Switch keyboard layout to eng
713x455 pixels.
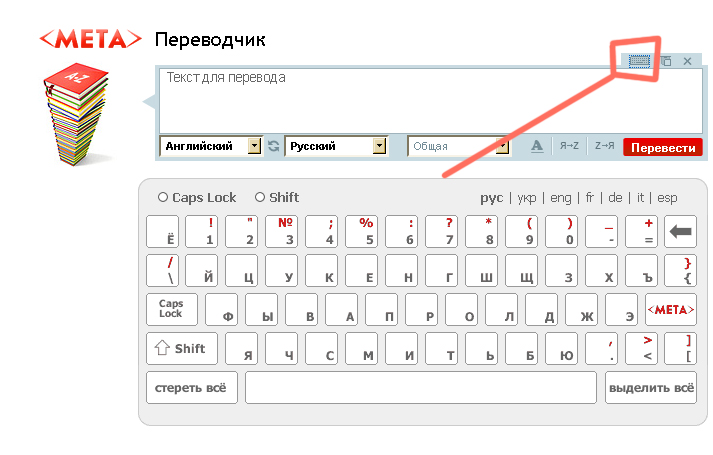[561, 198]
